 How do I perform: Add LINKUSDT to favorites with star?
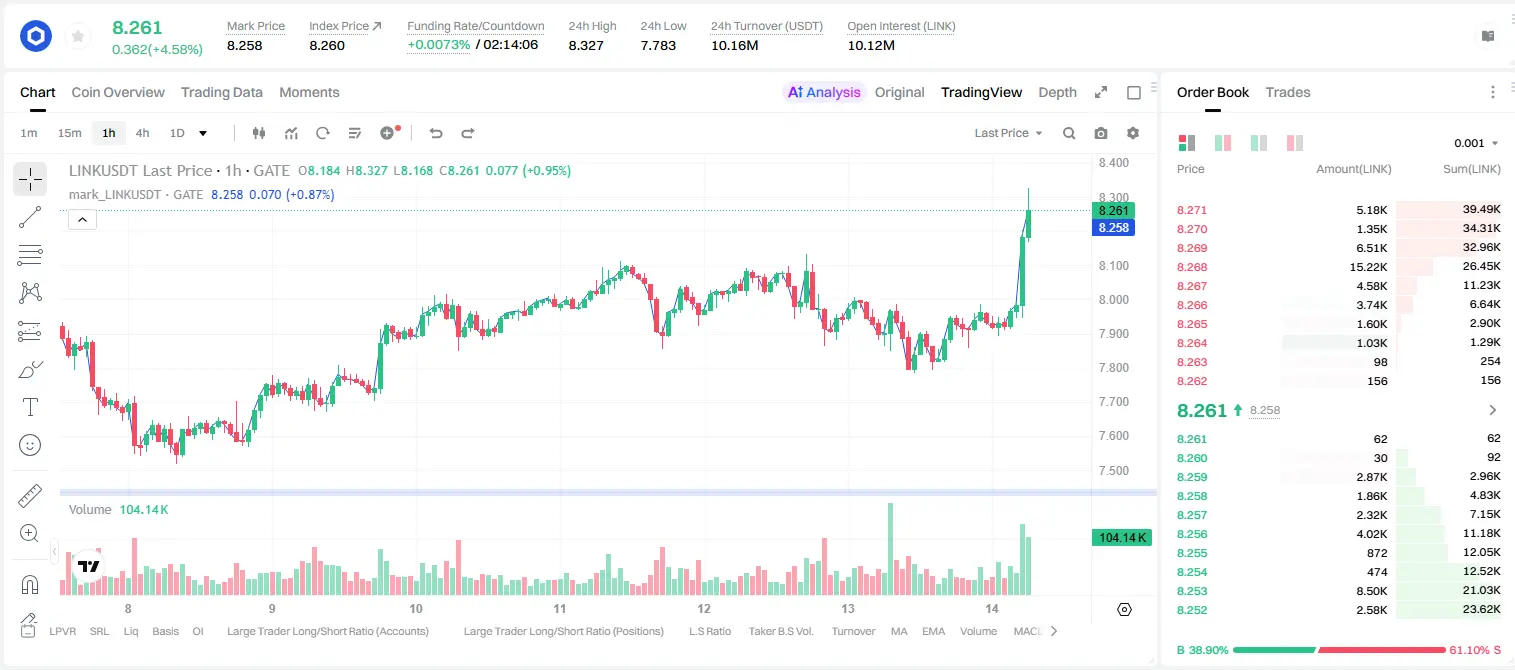(x=78, y=37)
